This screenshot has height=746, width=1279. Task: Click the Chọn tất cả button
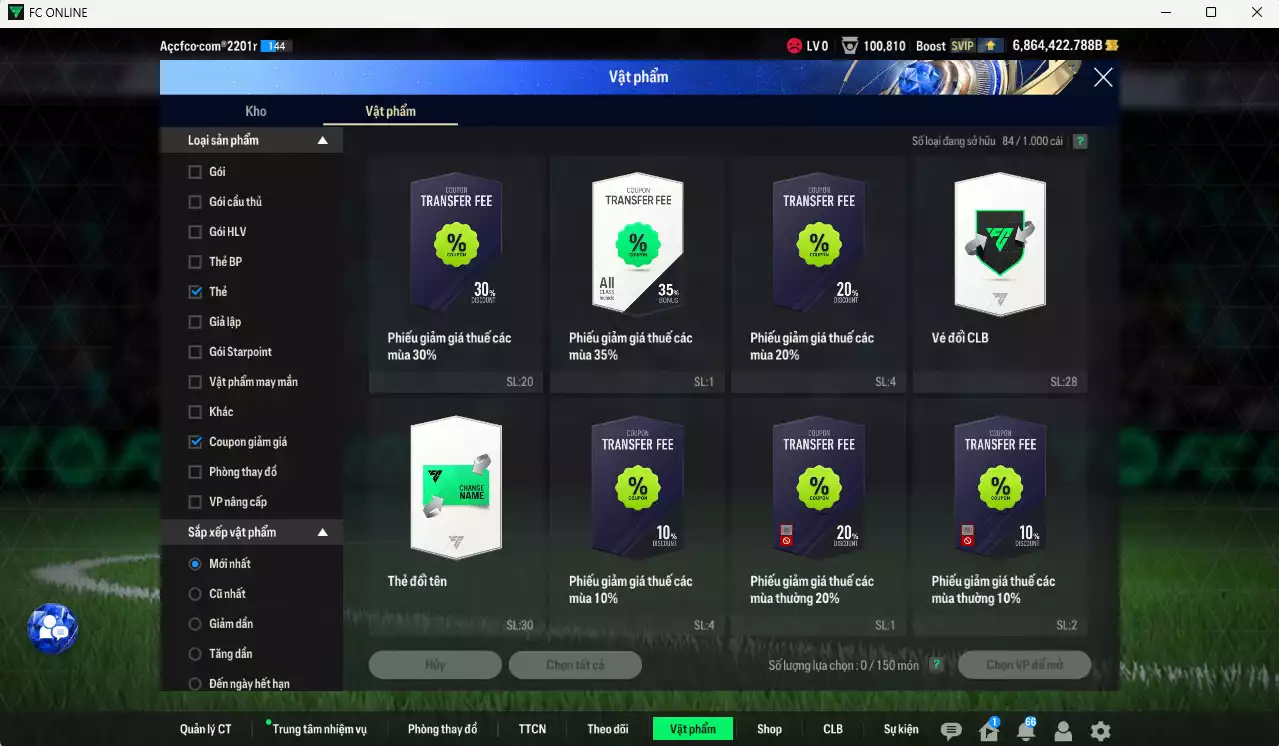click(x=575, y=665)
